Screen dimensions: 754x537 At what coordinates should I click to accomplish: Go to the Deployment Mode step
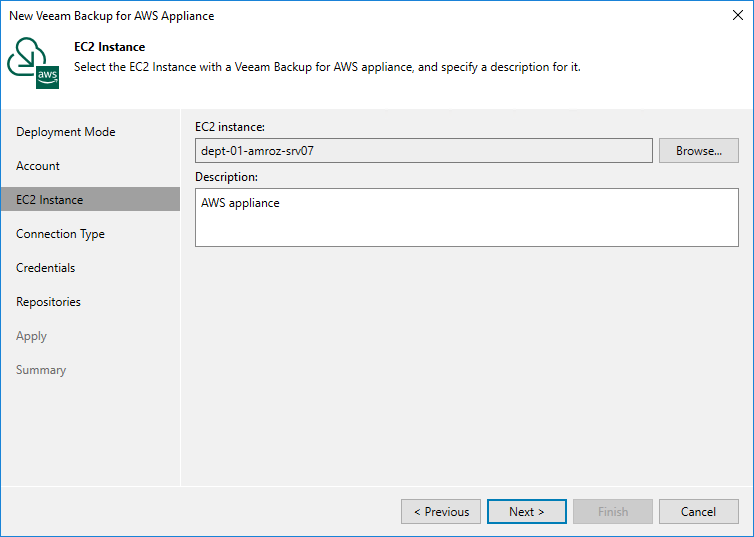[x=66, y=132]
